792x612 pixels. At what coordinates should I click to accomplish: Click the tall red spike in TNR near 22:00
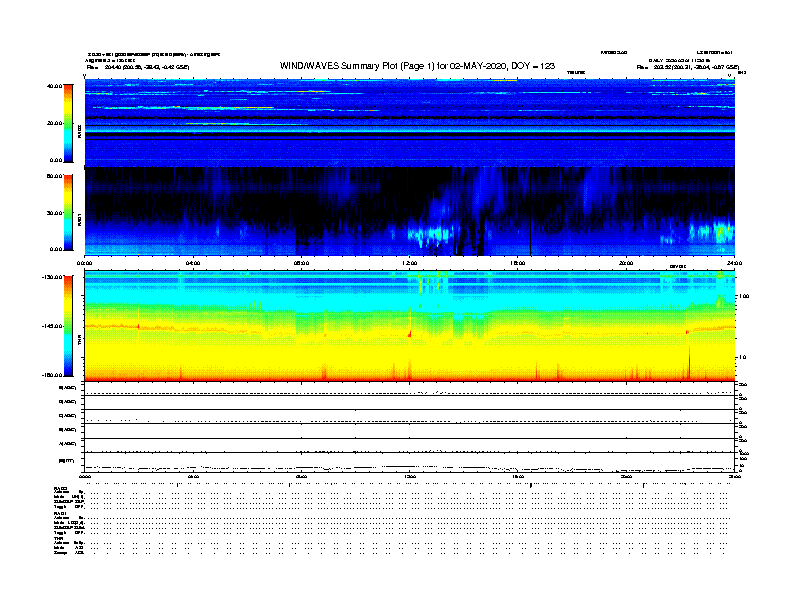click(689, 362)
